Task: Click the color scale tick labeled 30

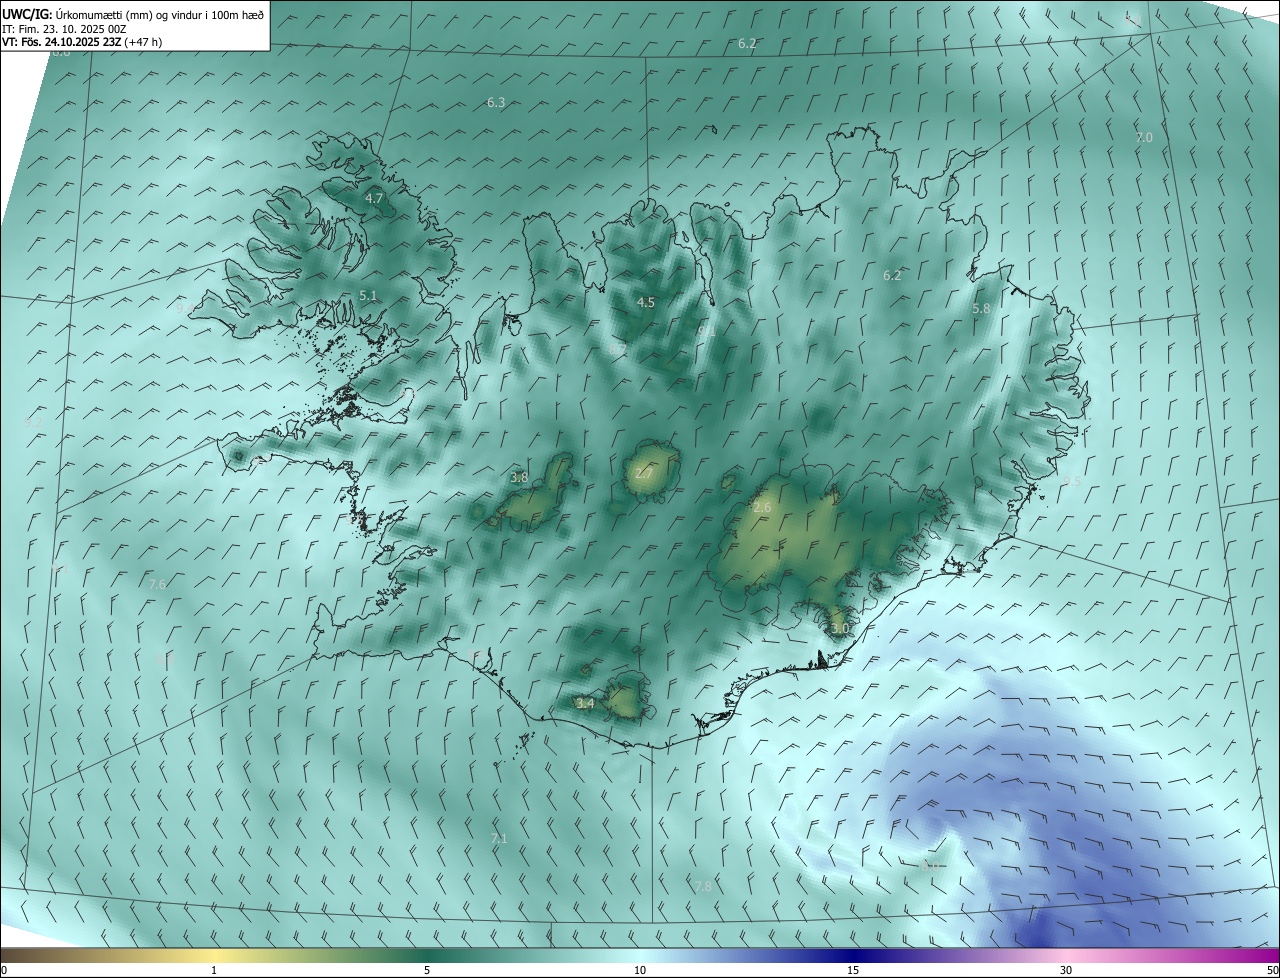Action: coord(1066,970)
